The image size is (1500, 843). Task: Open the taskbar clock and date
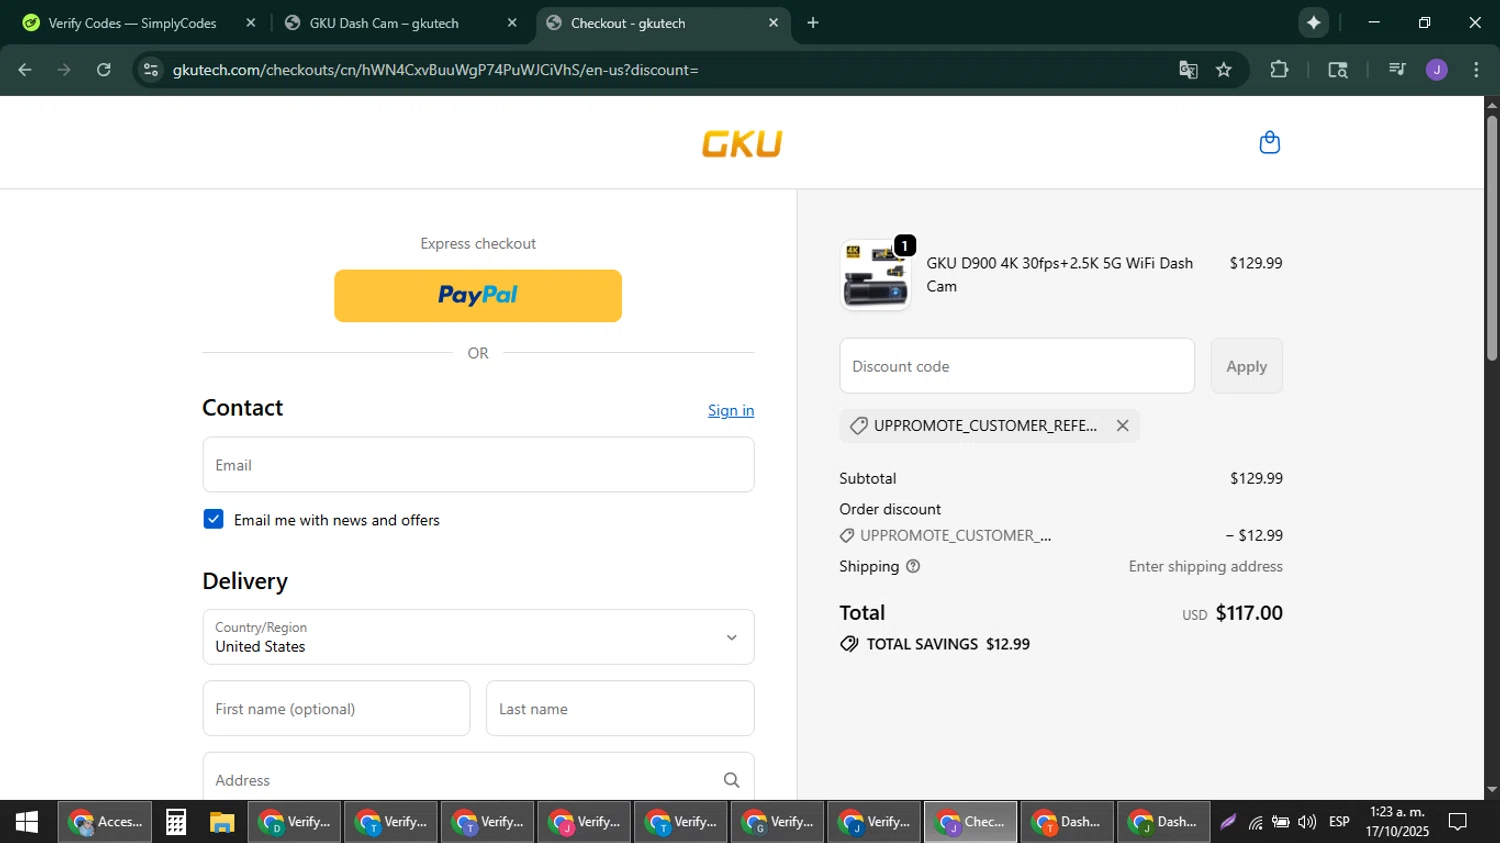click(x=1398, y=822)
